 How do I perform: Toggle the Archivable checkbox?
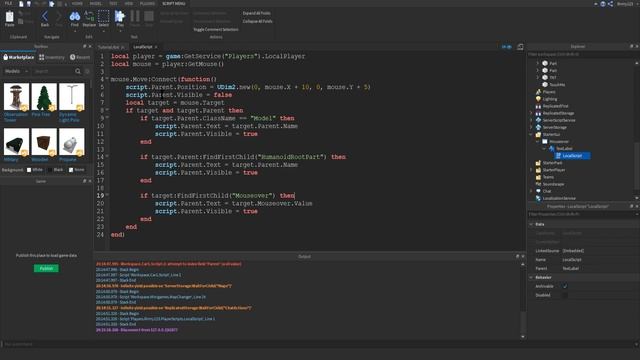565,286
